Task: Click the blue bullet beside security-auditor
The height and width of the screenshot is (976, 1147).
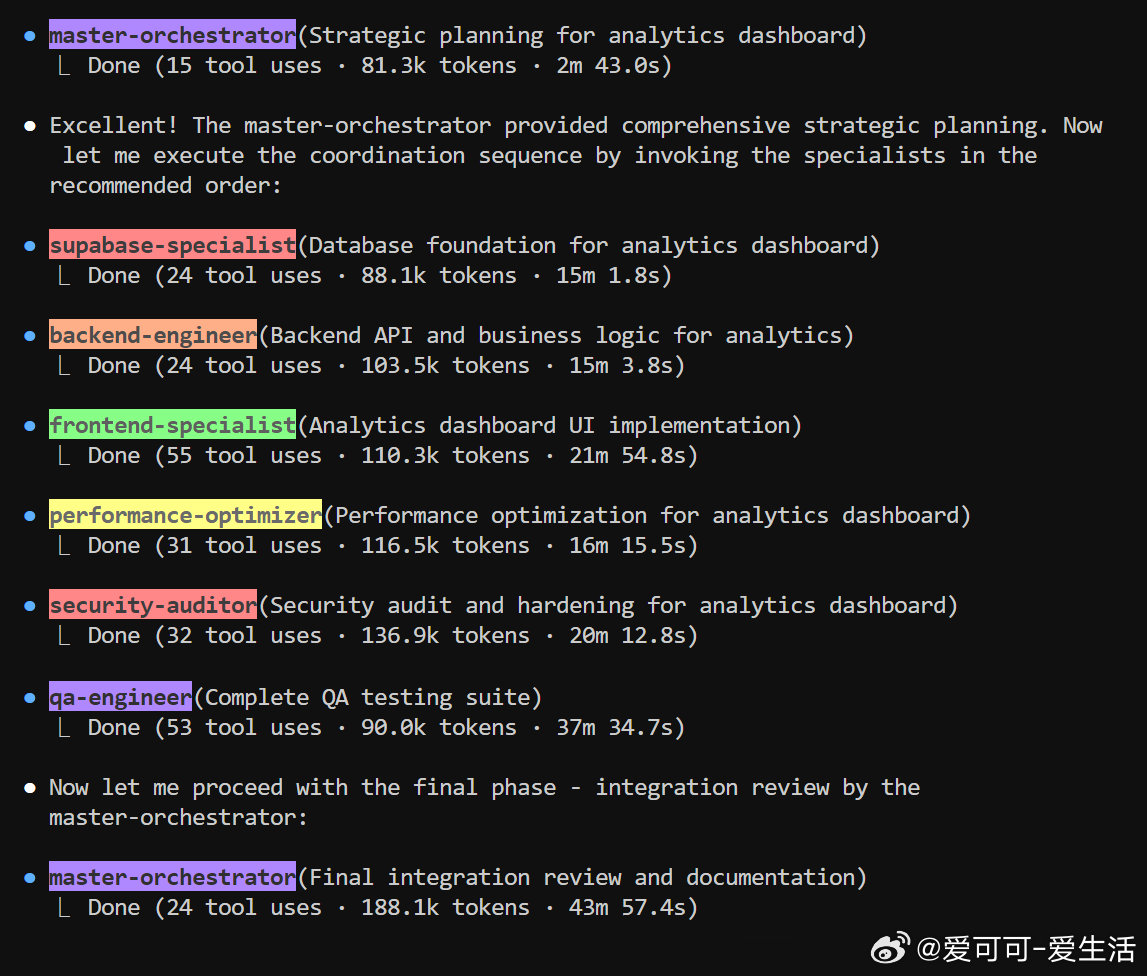Action: [30, 606]
